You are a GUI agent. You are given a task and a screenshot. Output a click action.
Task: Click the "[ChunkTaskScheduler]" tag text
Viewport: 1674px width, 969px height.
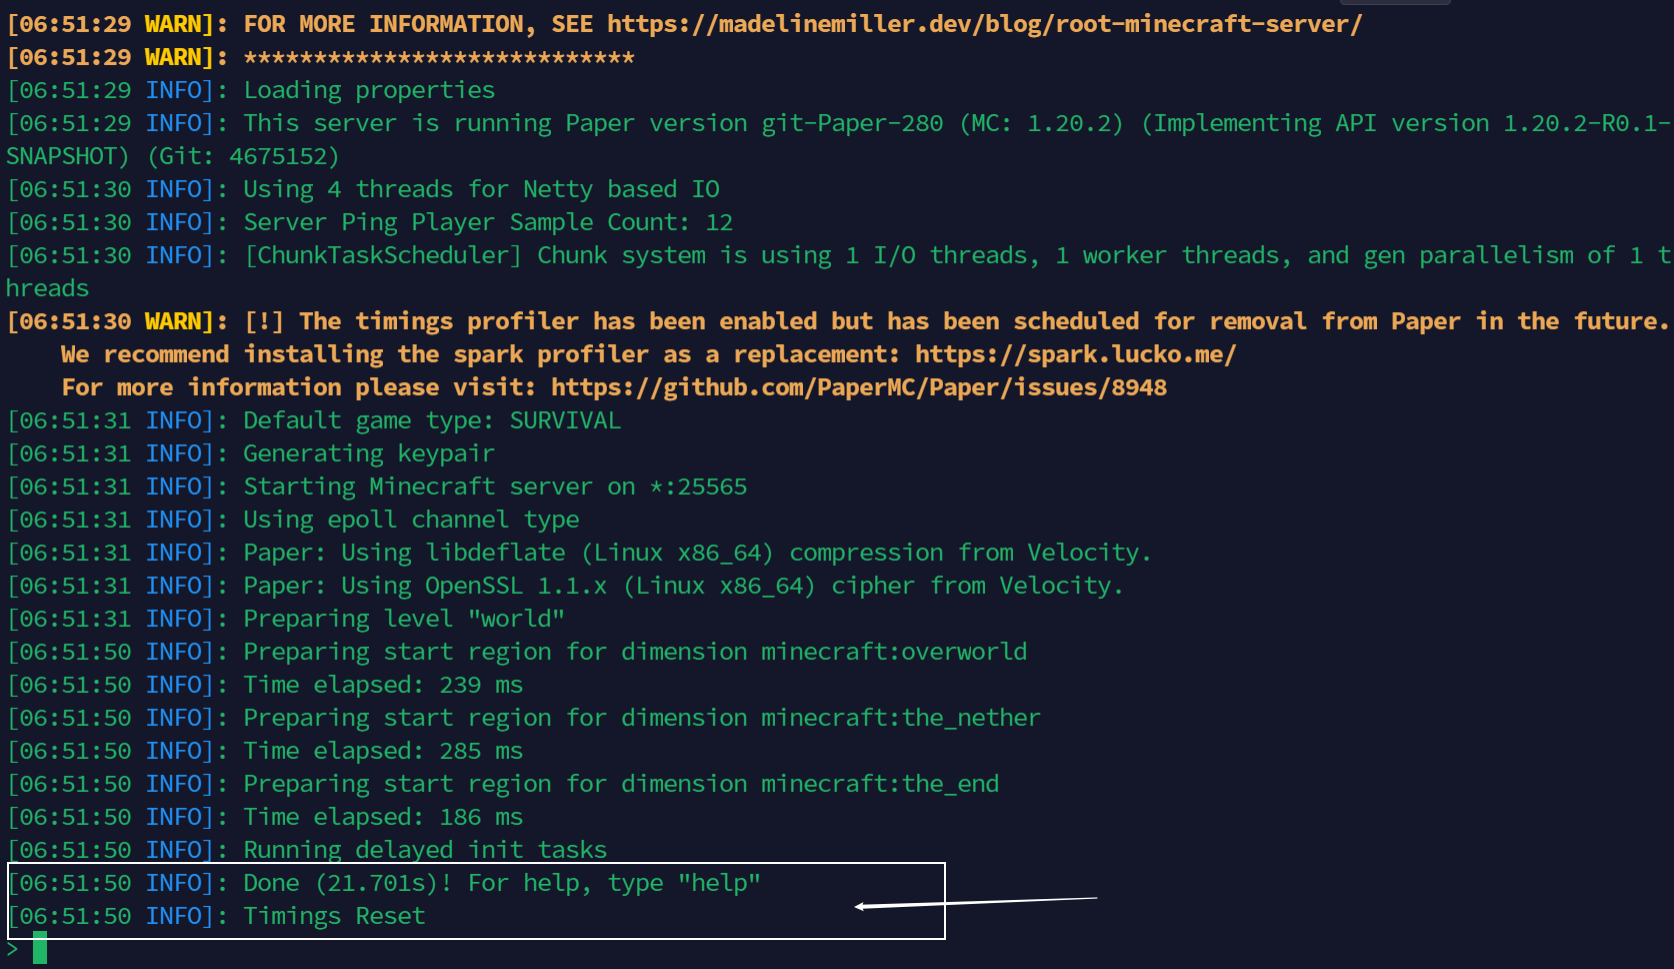382,255
